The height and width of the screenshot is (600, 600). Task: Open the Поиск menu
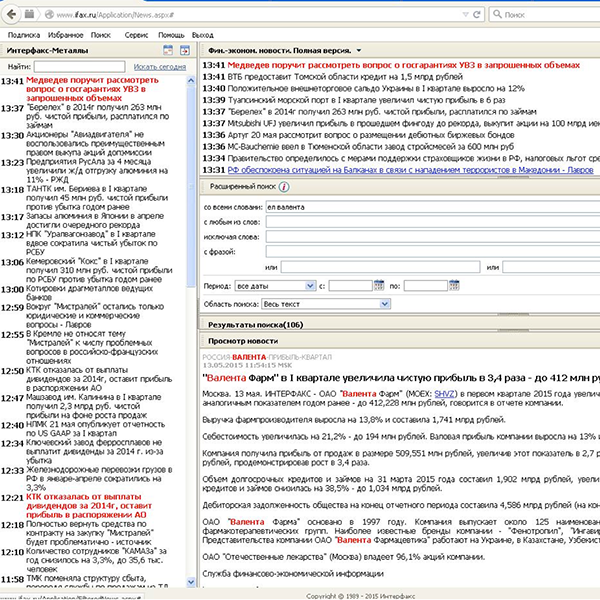tap(101, 35)
